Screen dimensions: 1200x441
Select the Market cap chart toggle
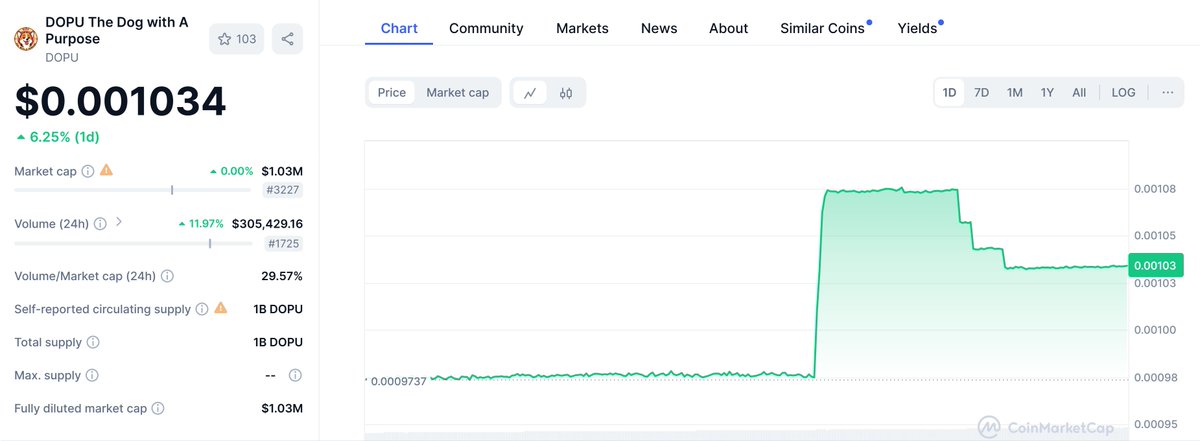(x=458, y=92)
